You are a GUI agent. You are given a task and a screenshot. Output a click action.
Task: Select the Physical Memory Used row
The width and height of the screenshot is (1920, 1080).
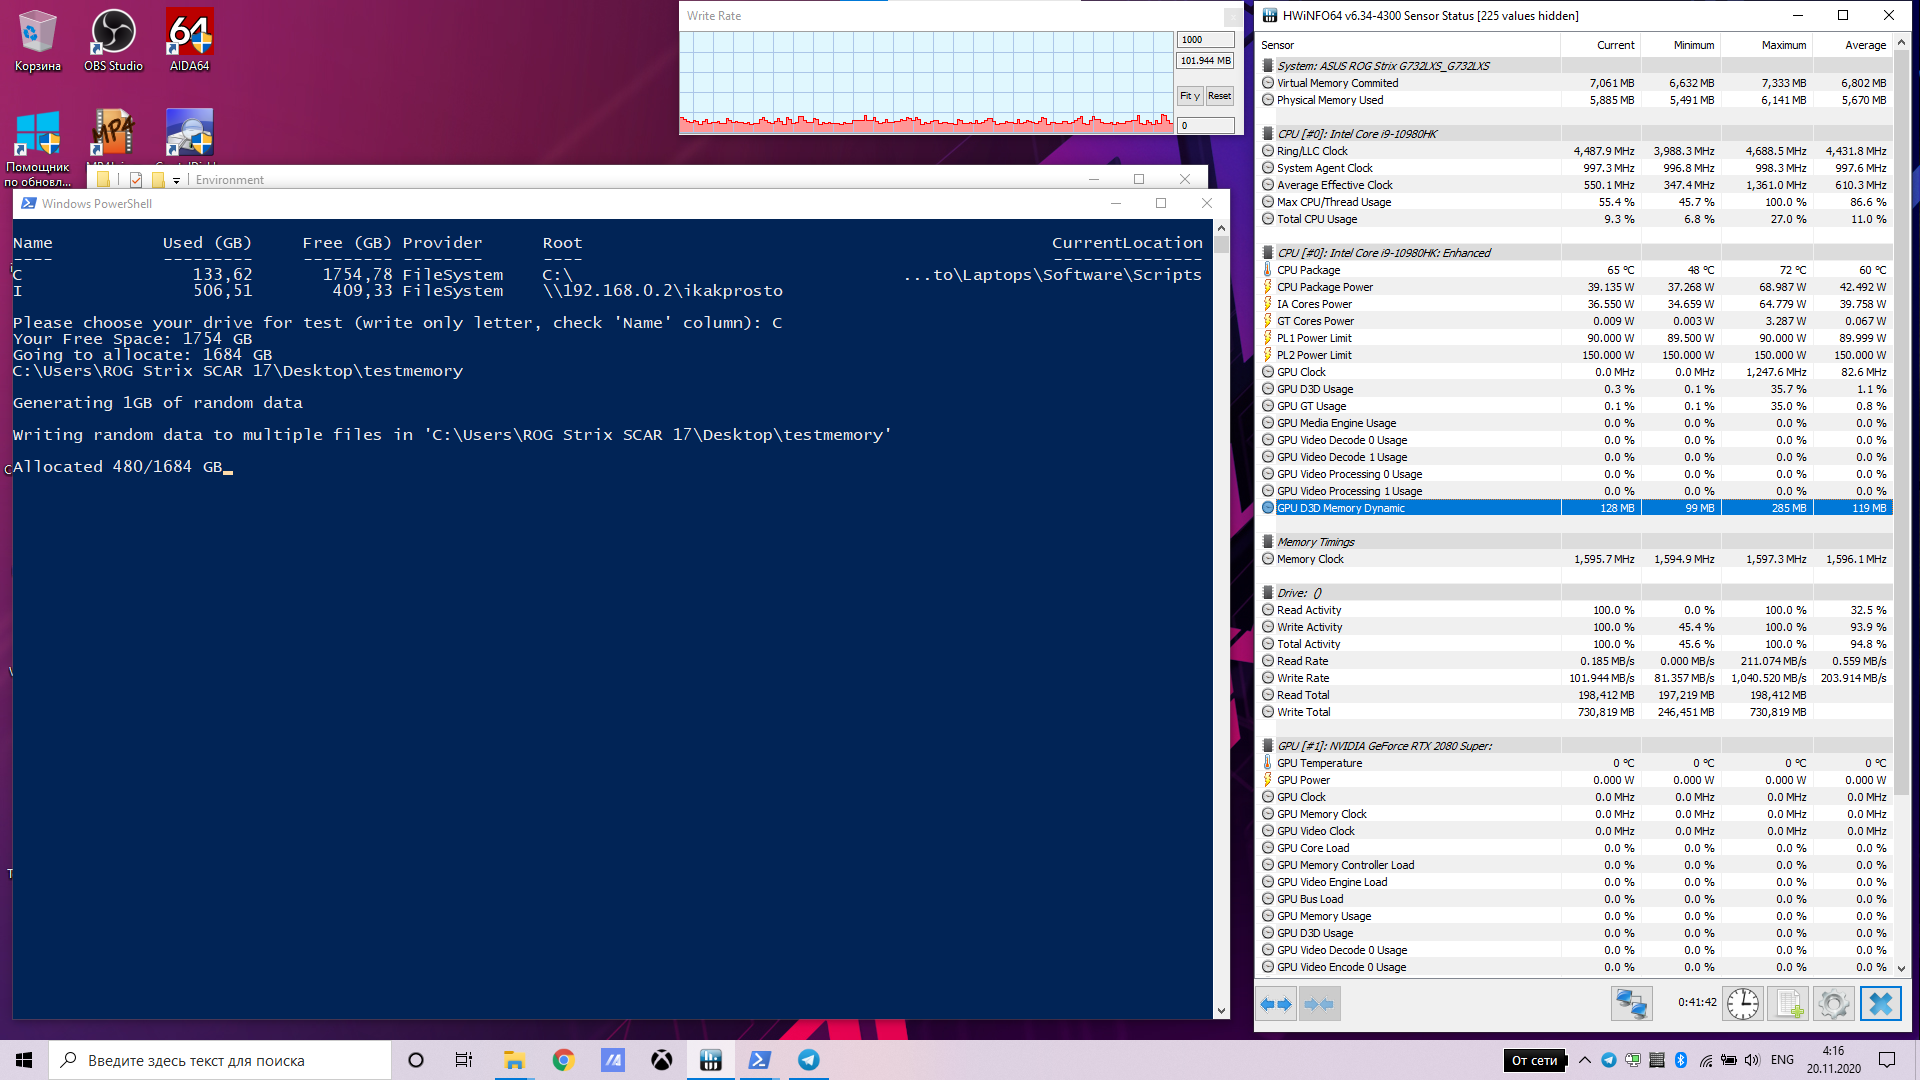[x=1574, y=100]
